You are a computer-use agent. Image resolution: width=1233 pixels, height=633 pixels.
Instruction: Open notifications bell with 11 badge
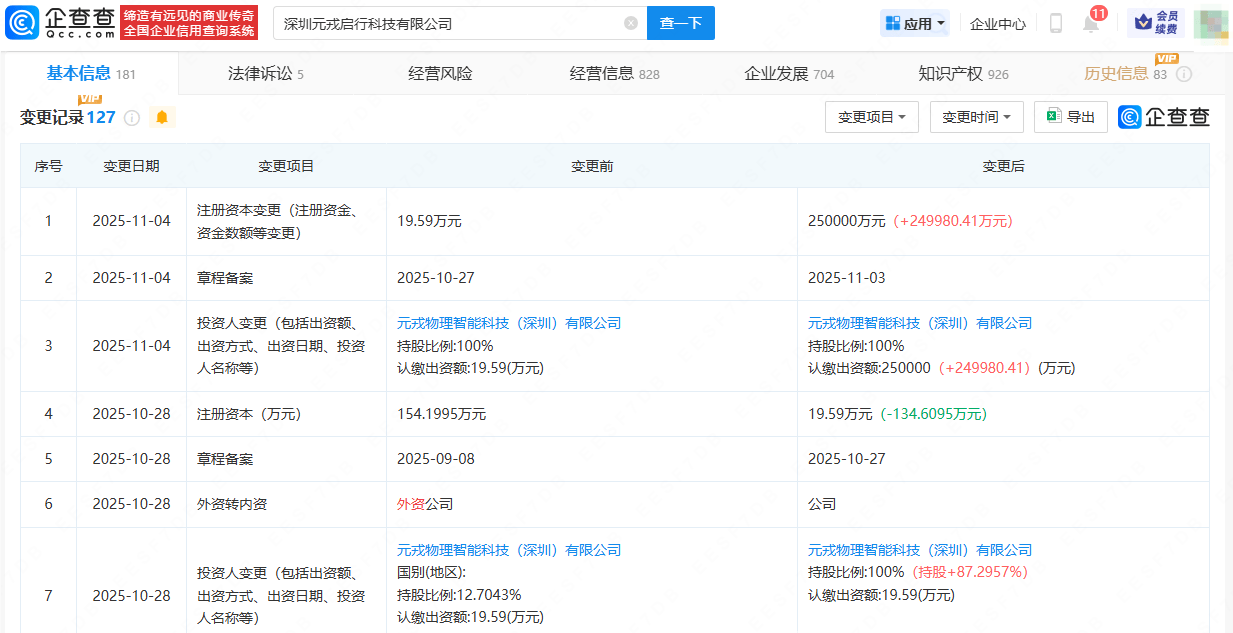[x=1091, y=23]
